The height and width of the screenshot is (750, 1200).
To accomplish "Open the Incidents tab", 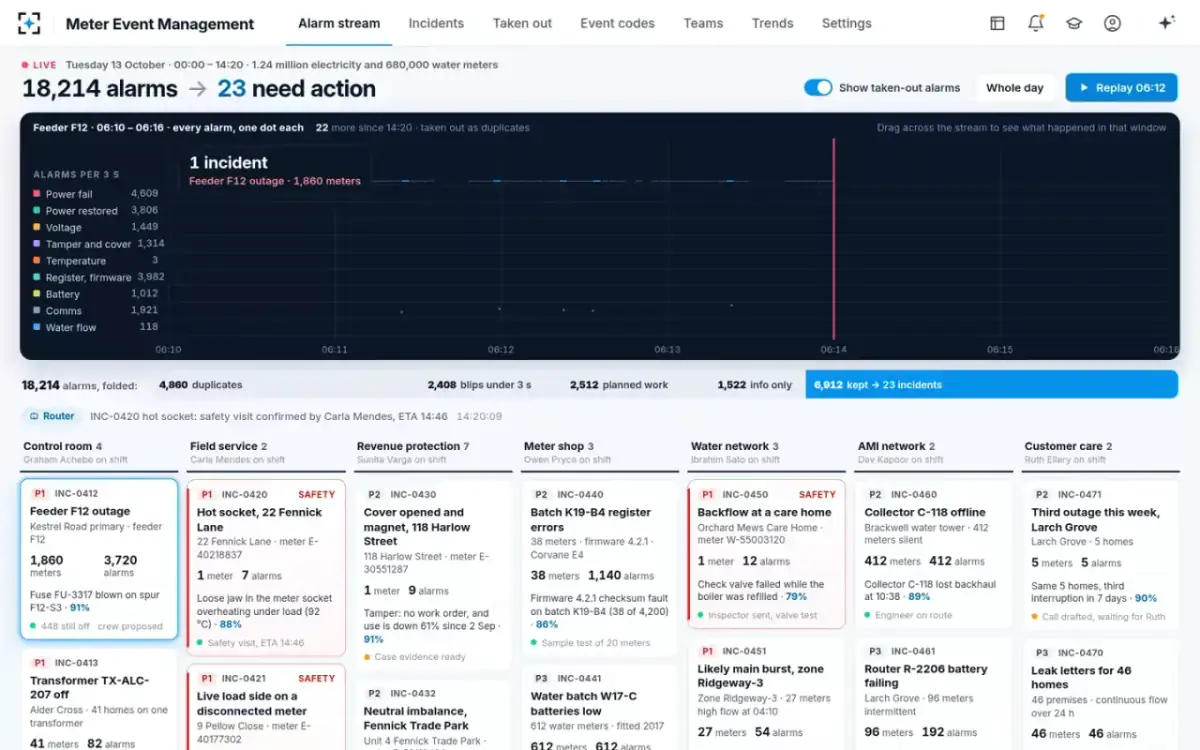I will tap(436, 23).
